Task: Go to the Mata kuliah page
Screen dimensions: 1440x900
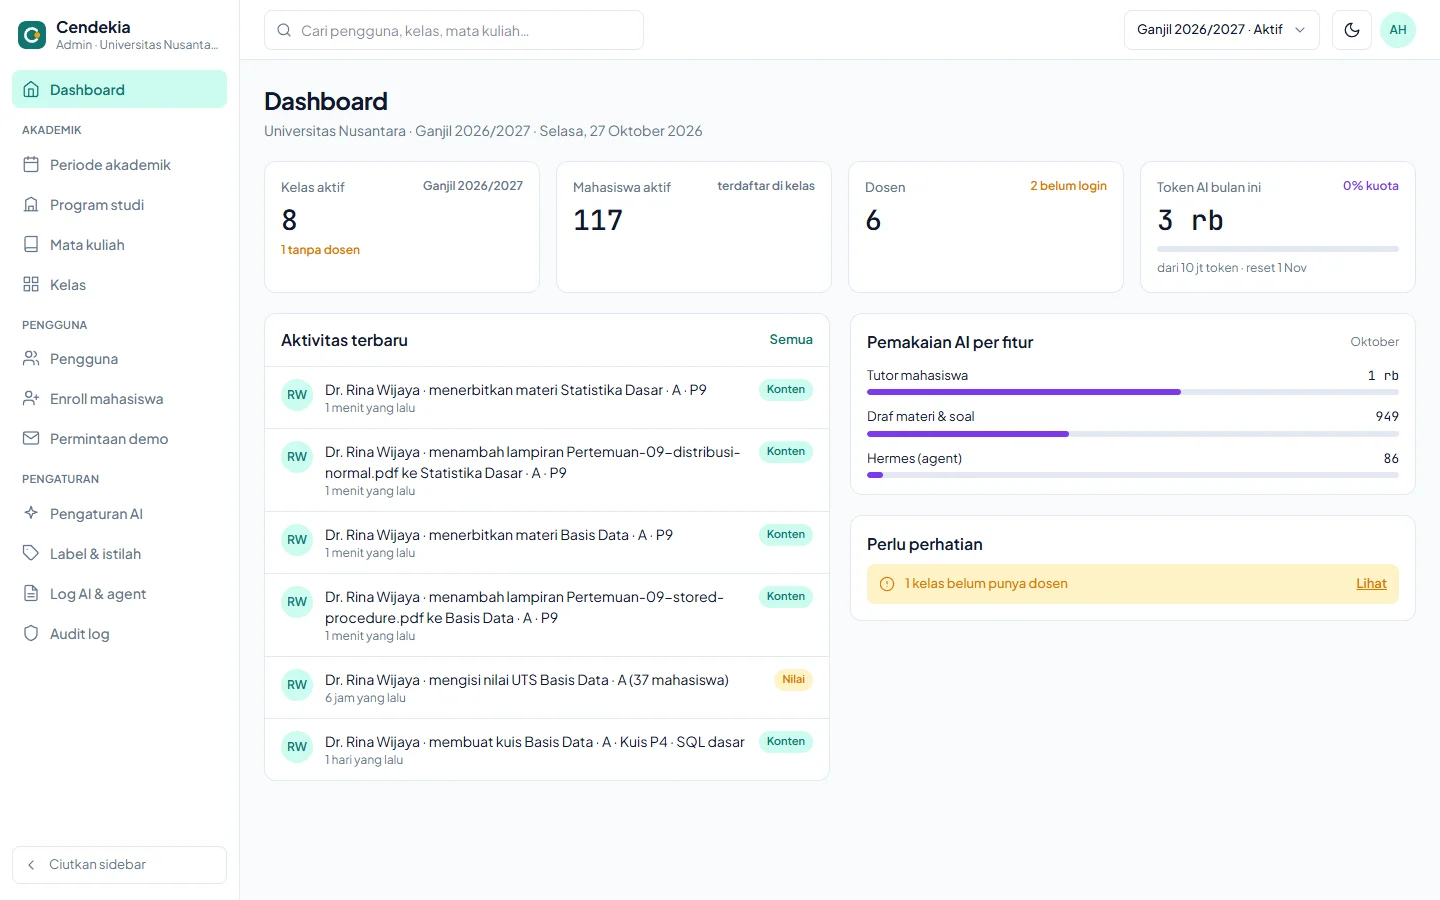Action: [x=120, y=244]
